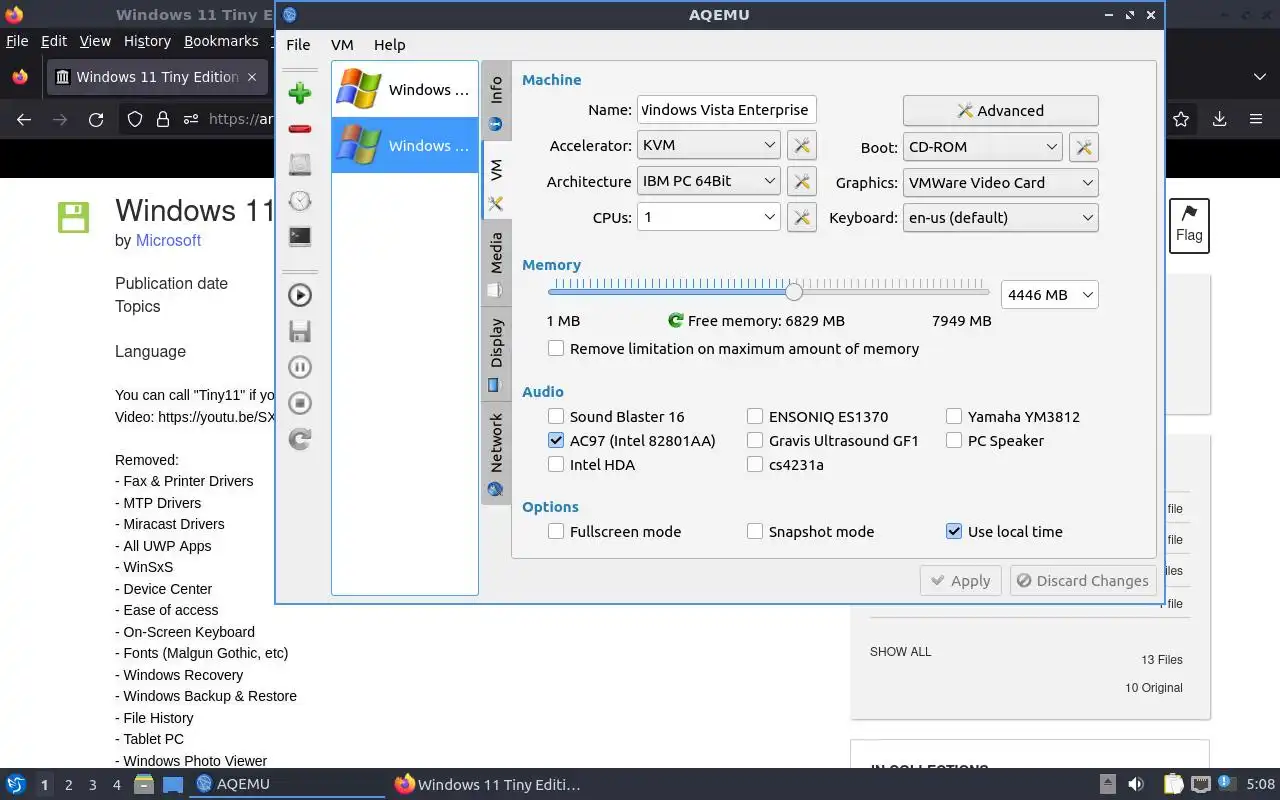
Task: Open the wrench settings beside Boot
Action: (1083, 147)
